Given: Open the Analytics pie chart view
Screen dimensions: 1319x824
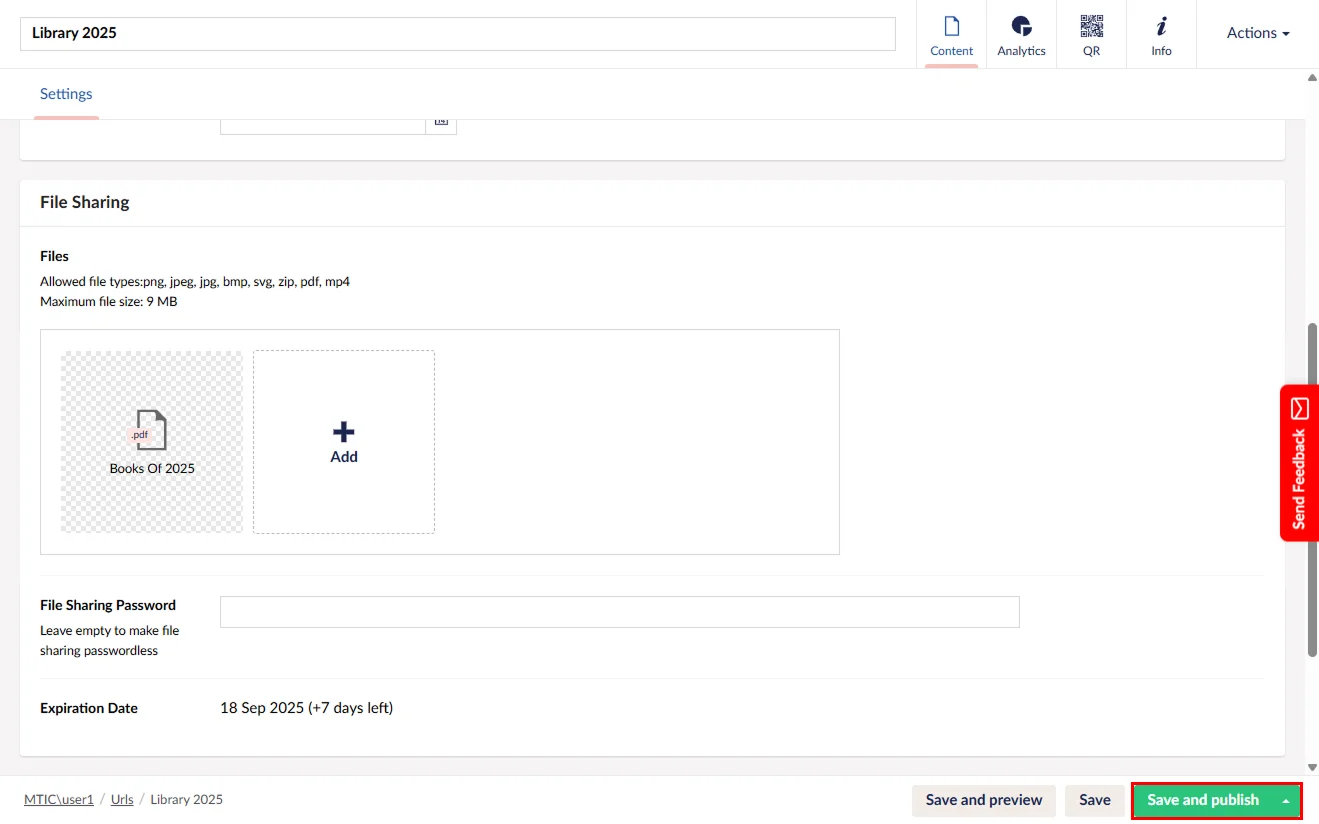Looking at the screenshot, I should tap(1021, 35).
